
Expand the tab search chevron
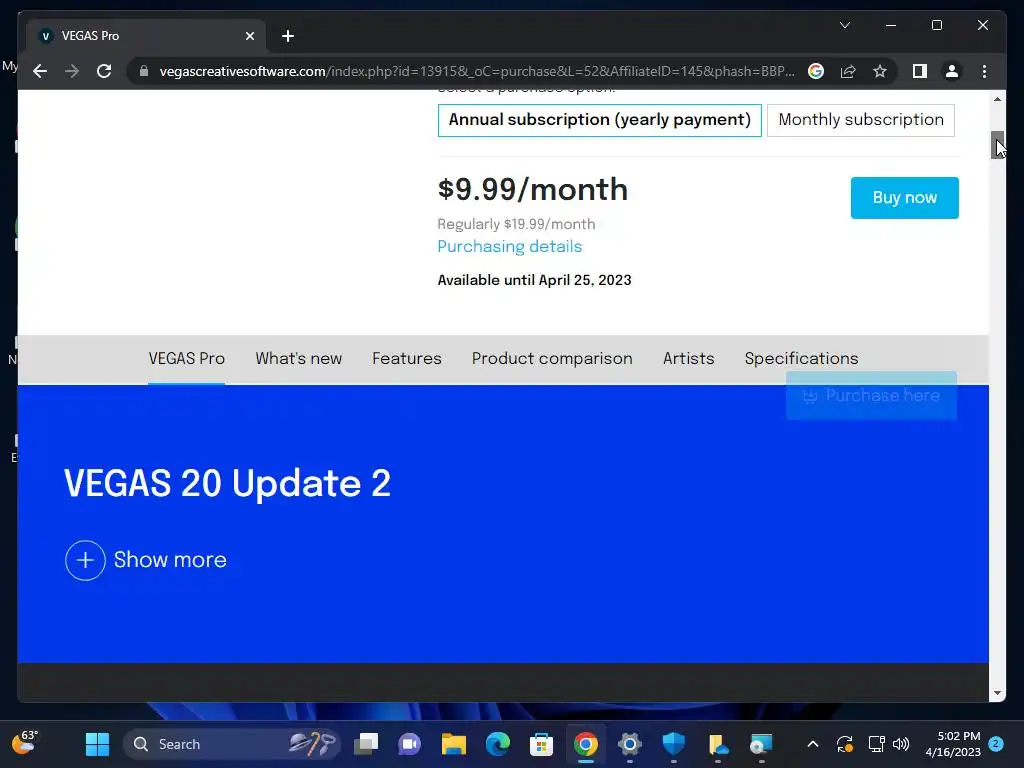(844, 25)
